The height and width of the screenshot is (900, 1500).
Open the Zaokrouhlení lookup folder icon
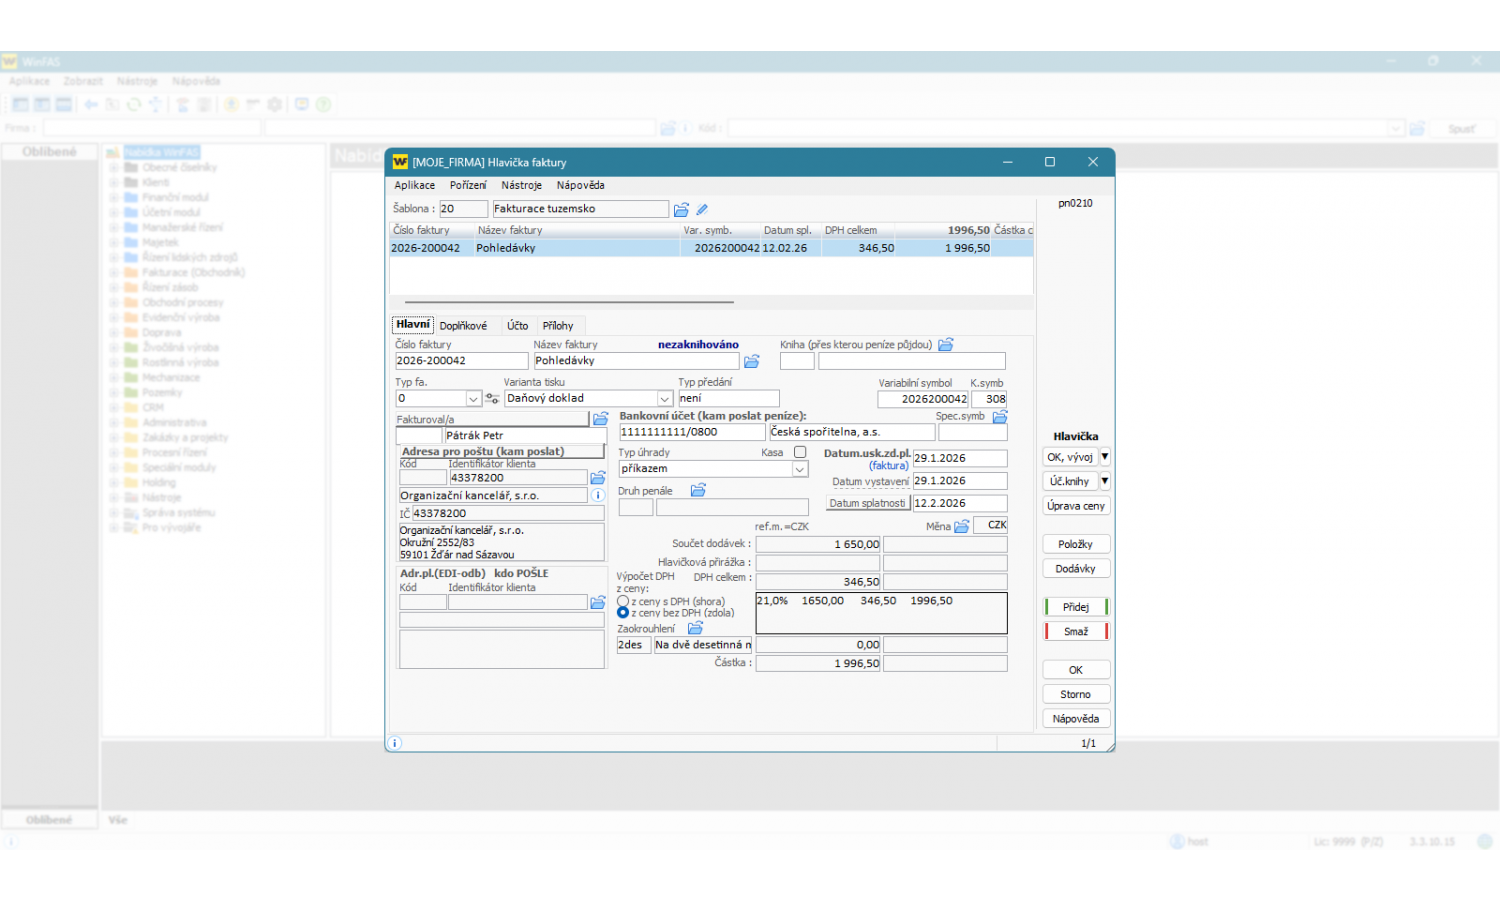(695, 628)
